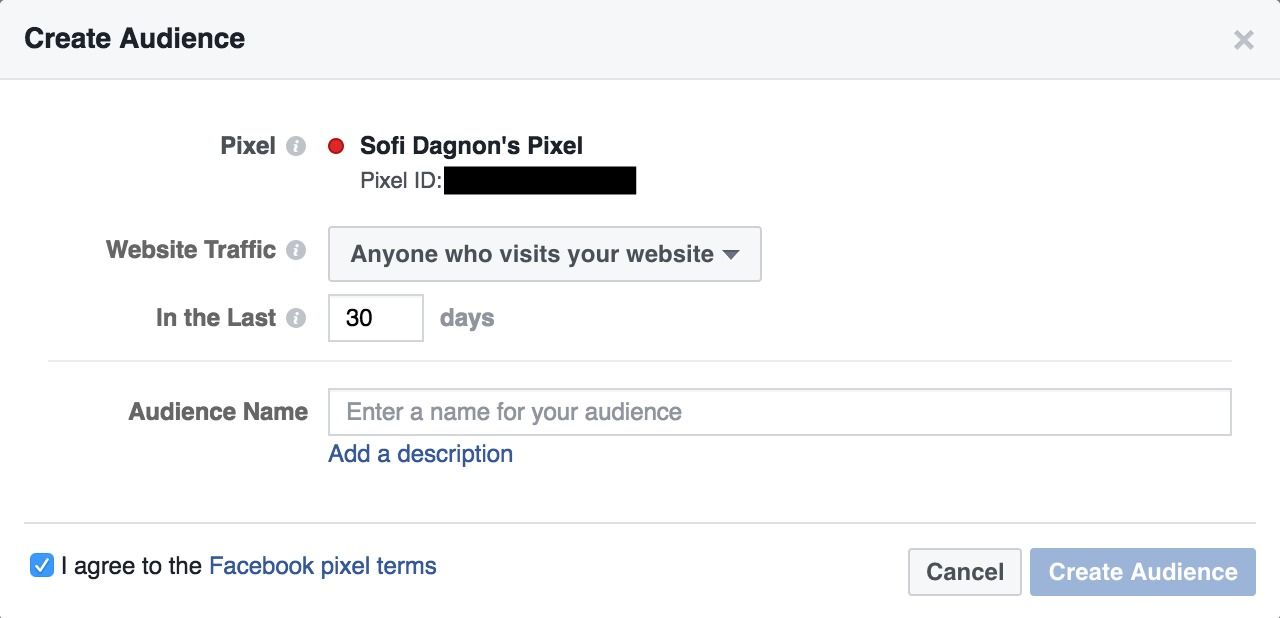Close the Create Audience dialog with X
Viewport: 1280px width, 618px height.
tap(1243, 40)
